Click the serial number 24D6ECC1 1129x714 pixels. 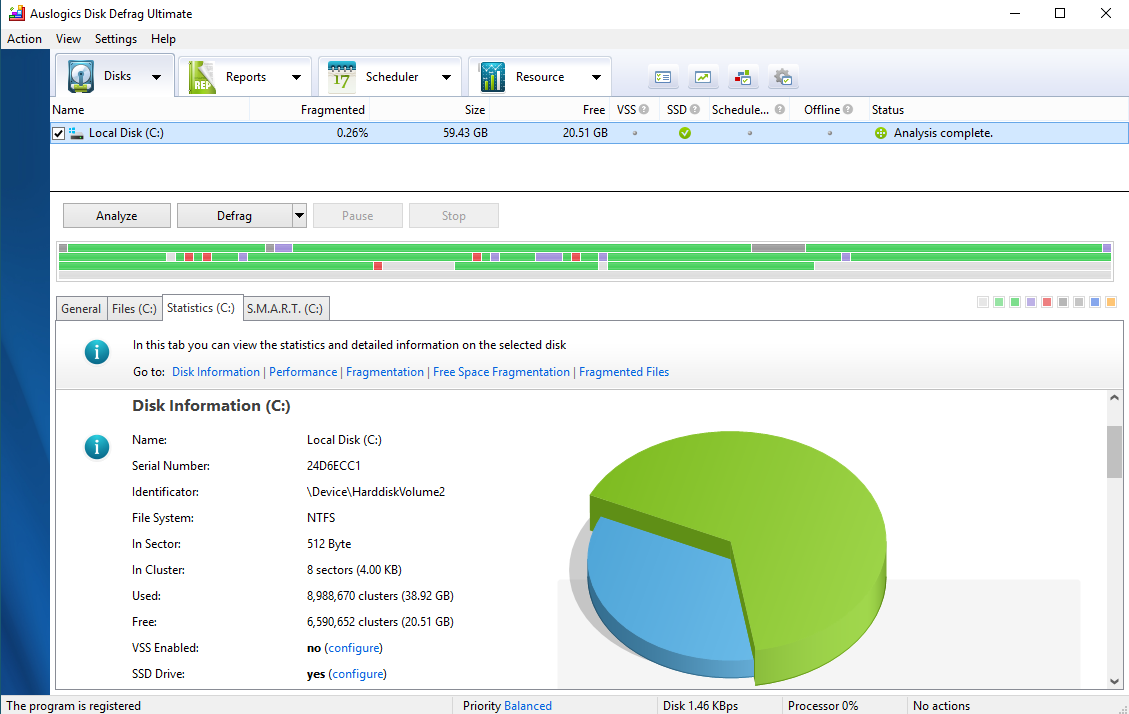tap(333, 466)
